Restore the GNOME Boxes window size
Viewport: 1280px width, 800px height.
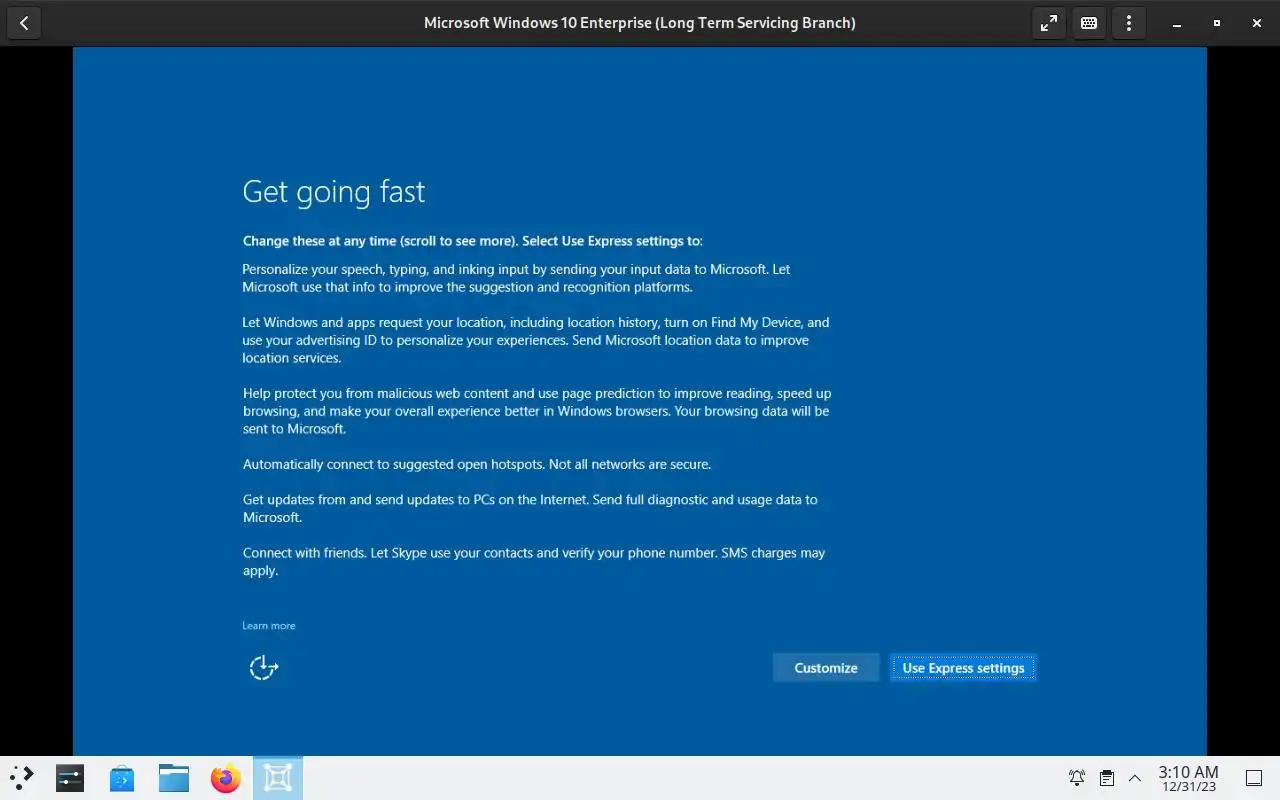[1217, 23]
